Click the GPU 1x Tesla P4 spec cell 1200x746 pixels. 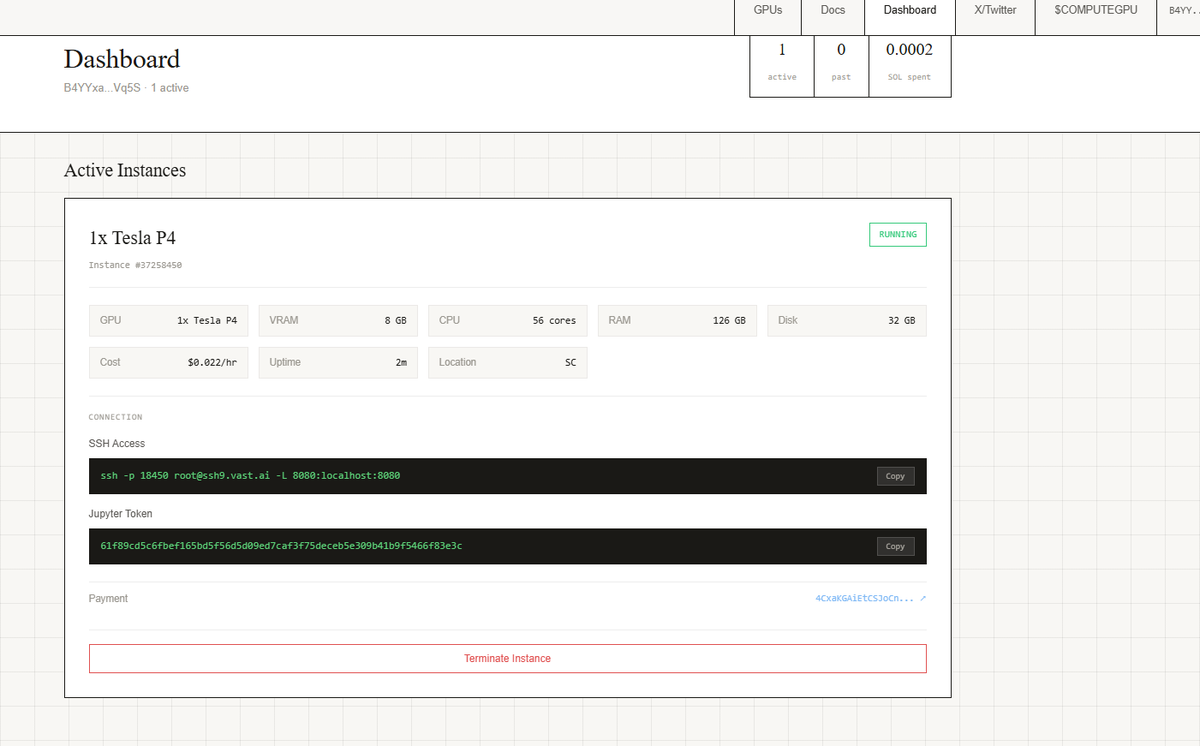point(168,320)
